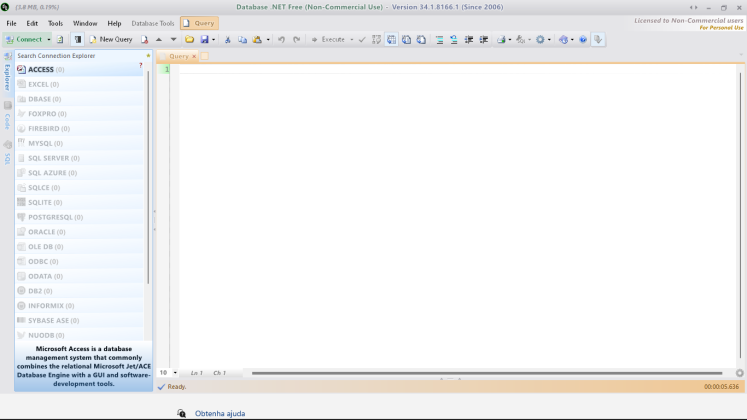Open the Explorer vertical side tab

7,71
